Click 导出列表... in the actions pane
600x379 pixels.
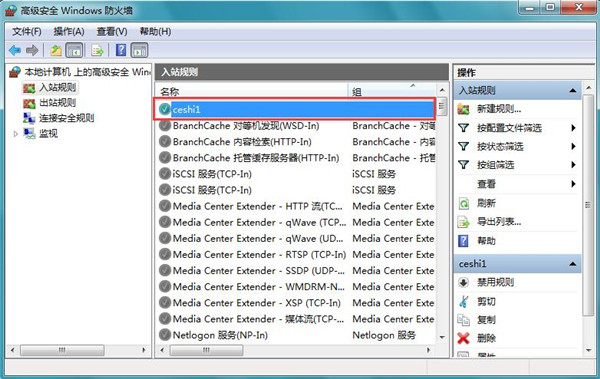pyautogui.click(x=499, y=222)
